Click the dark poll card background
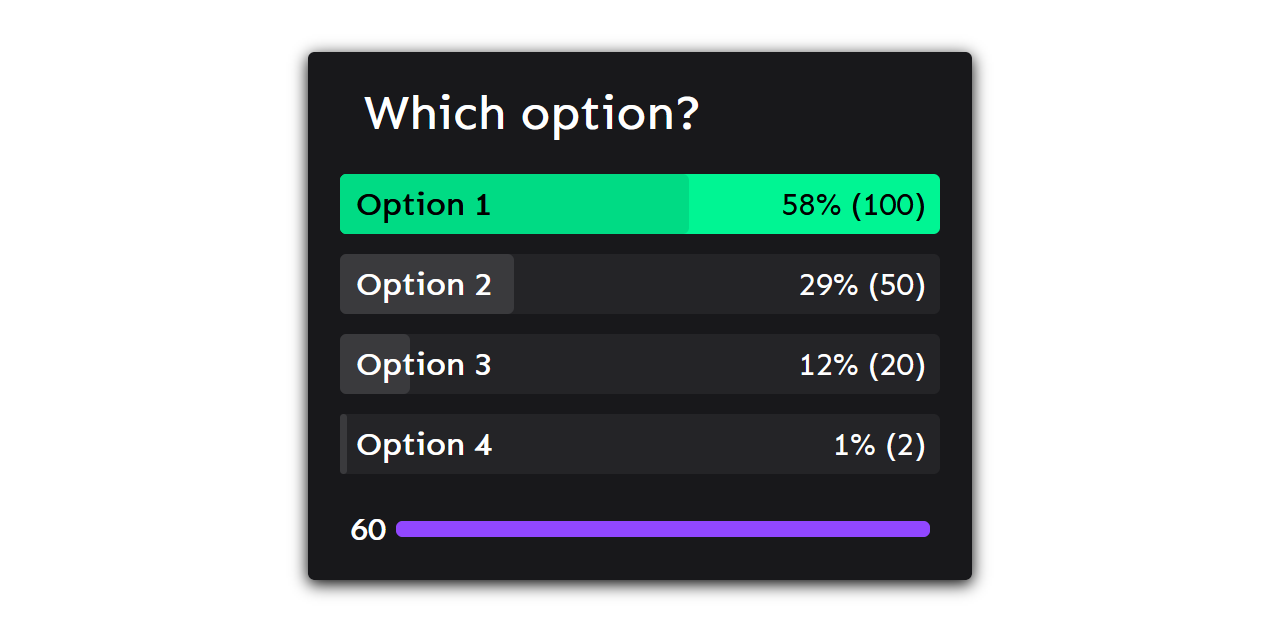1280x640 pixels. click(x=640, y=490)
